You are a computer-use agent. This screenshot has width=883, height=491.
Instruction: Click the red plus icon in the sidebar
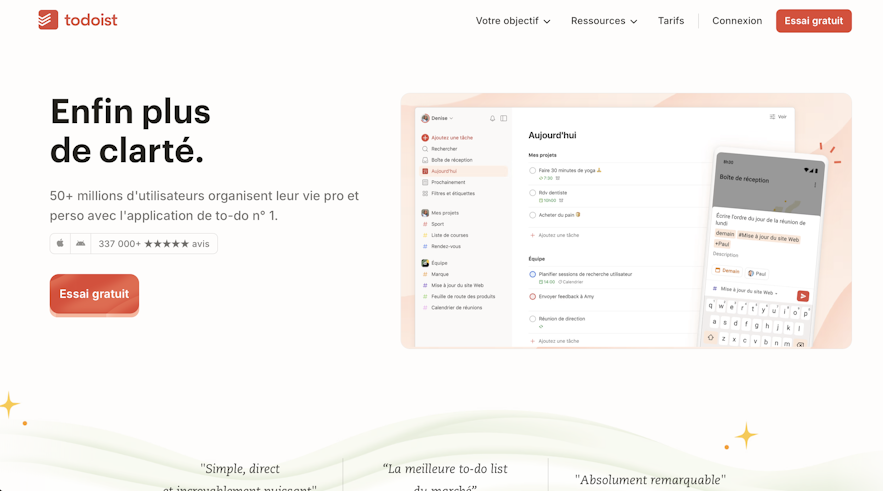coord(425,137)
